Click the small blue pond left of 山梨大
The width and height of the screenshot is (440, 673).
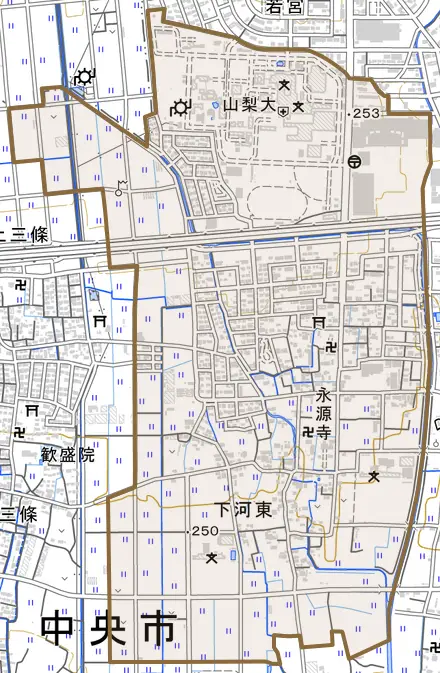point(214,104)
